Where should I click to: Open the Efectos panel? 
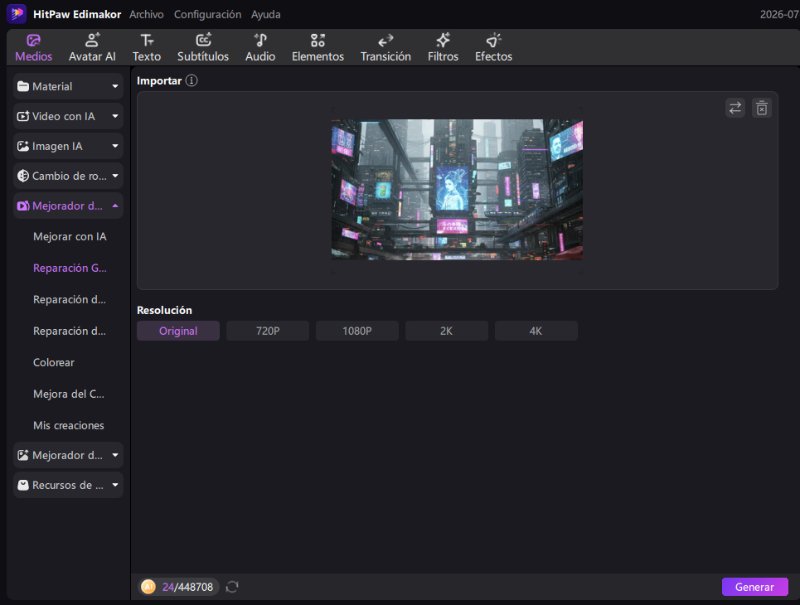493,47
